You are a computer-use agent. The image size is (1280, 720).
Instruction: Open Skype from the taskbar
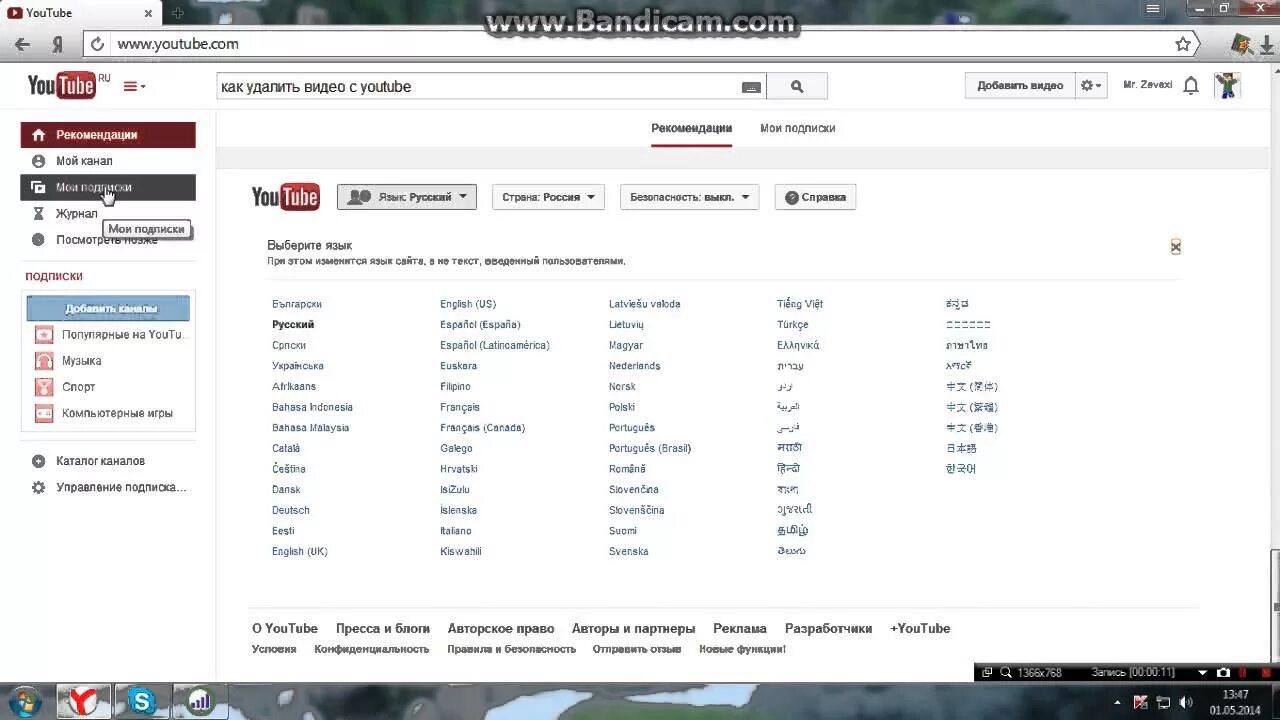pyautogui.click(x=142, y=701)
